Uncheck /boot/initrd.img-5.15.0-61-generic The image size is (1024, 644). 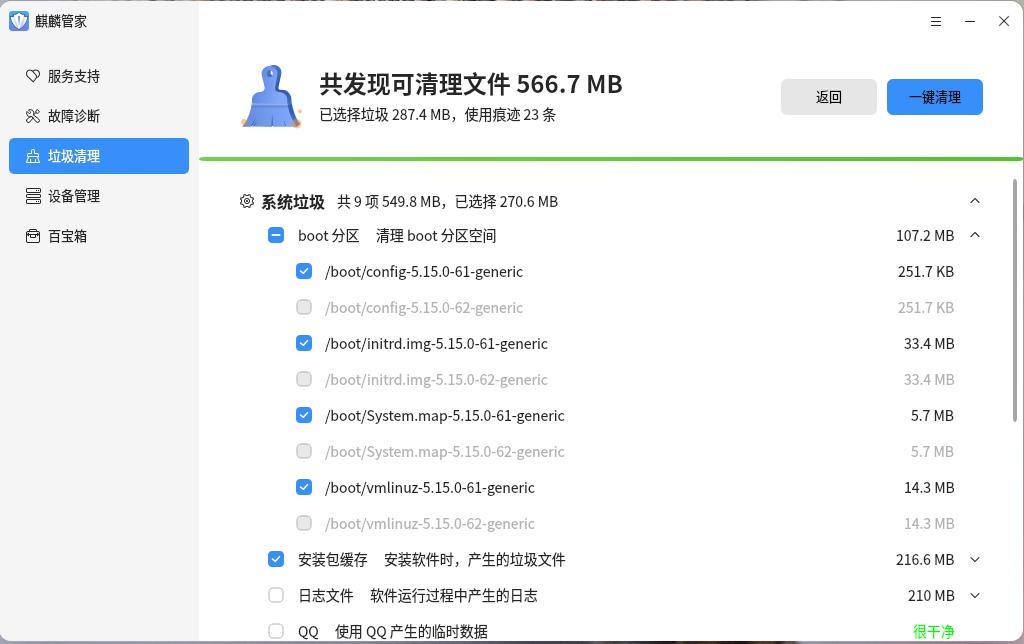[304, 343]
